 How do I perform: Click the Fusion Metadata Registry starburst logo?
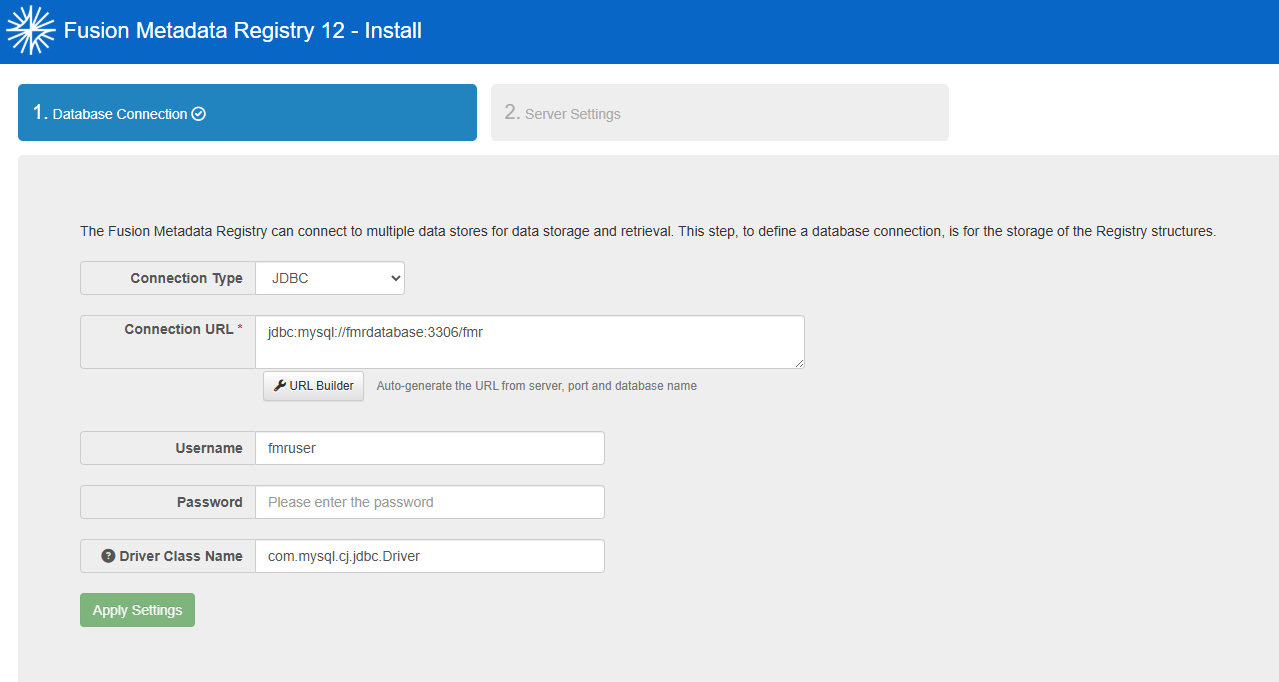click(31, 30)
